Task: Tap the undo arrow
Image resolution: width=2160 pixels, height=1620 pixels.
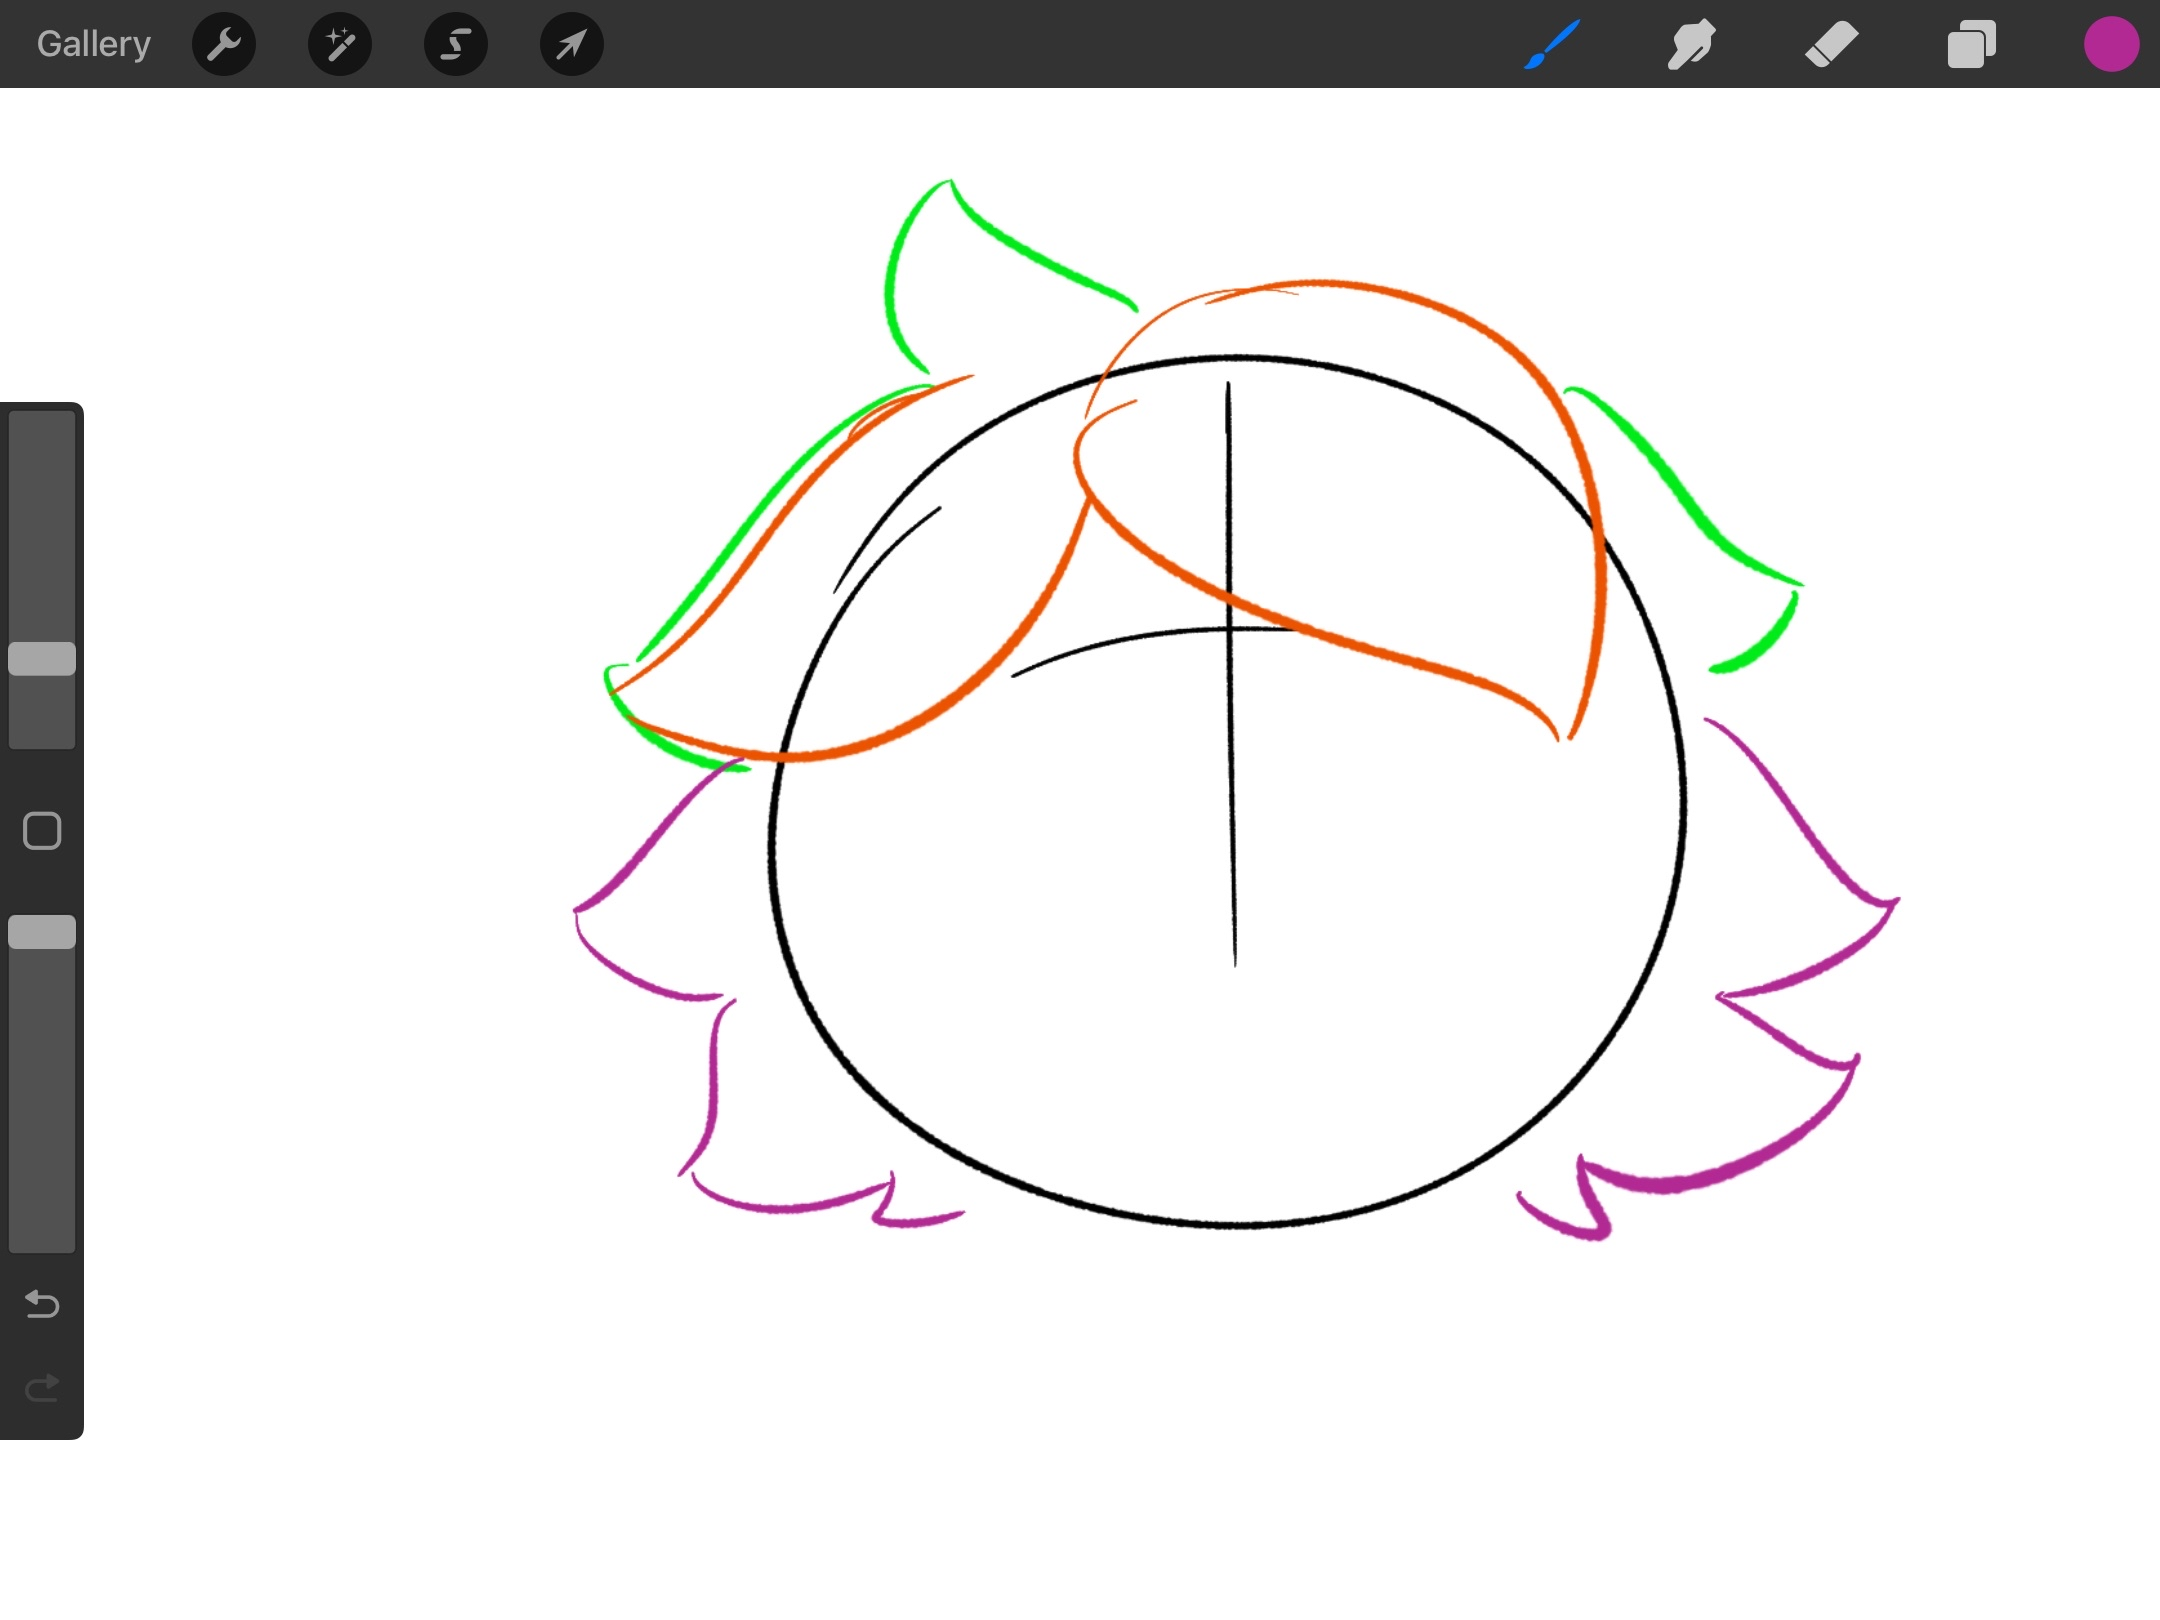Action: point(42,1304)
